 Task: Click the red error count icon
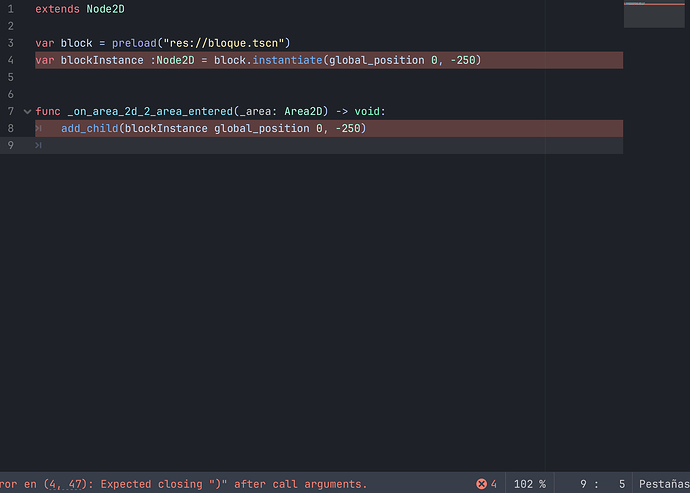point(482,484)
